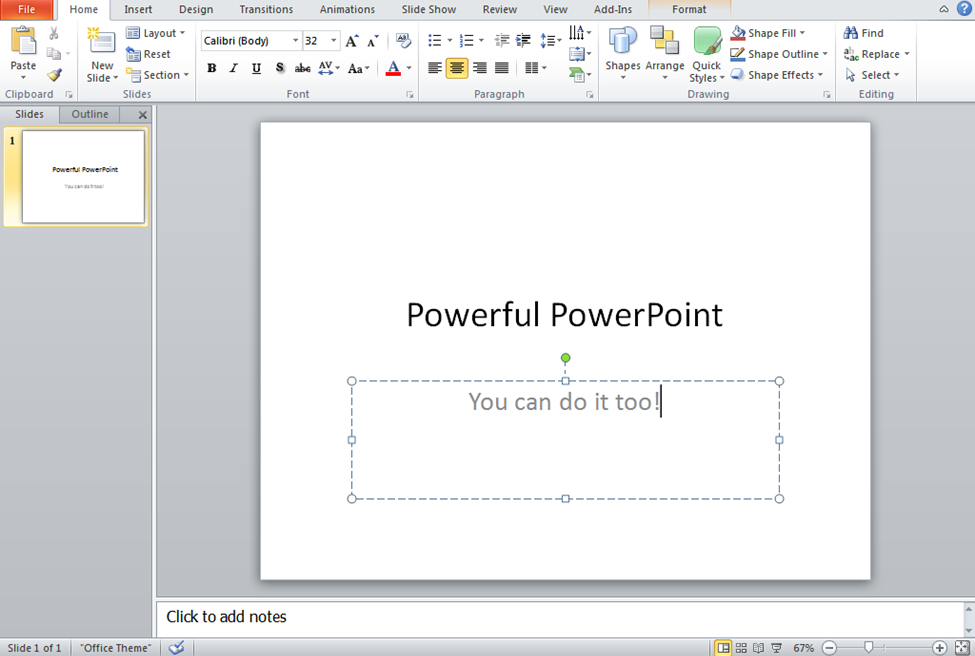Apply the red font color
Screen dimensions: 975x656
pos(393,68)
